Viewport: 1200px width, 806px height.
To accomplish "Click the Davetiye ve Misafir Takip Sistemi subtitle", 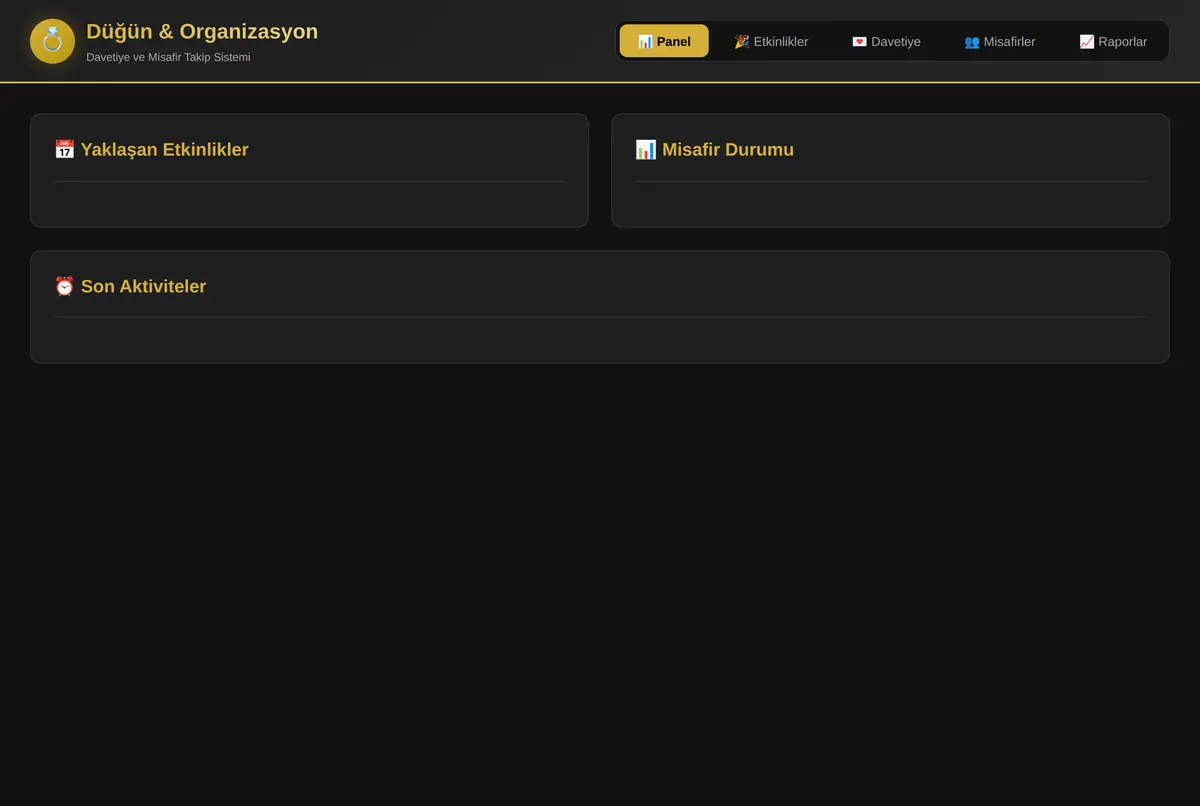I will pos(168,57).
